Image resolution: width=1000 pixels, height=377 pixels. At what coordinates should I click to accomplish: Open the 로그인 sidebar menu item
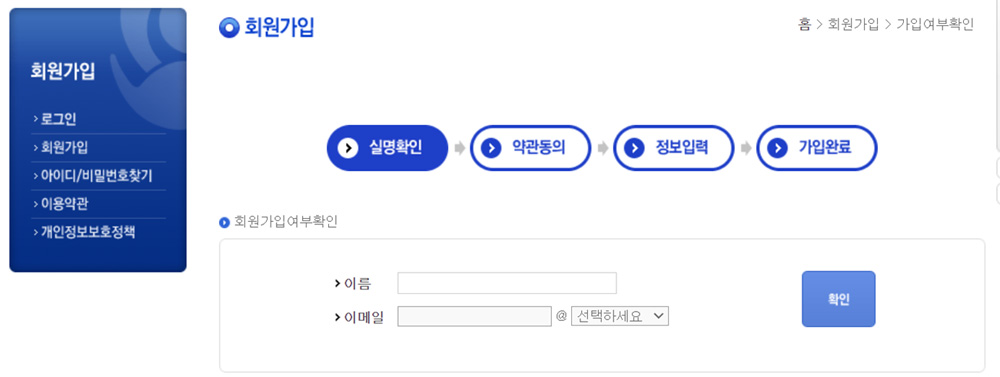(x=59, y=119)
